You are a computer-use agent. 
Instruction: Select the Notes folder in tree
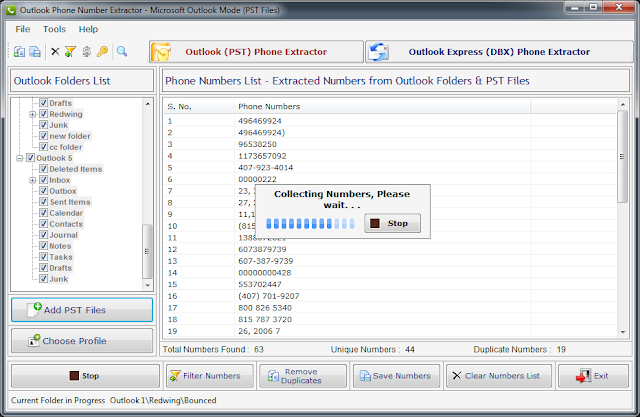pyautogui.click(x=60, y=246)
